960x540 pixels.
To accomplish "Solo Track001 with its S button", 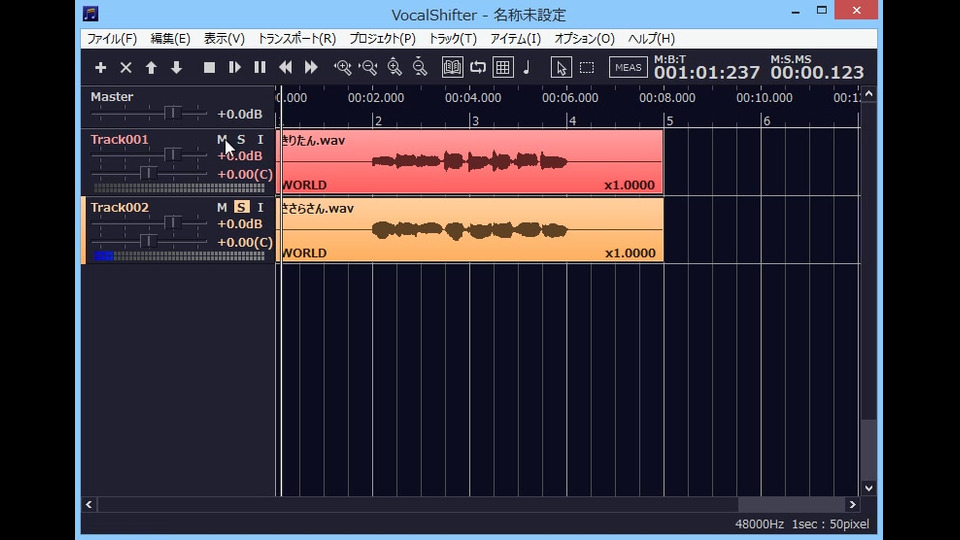I will [x=241, y=140].
